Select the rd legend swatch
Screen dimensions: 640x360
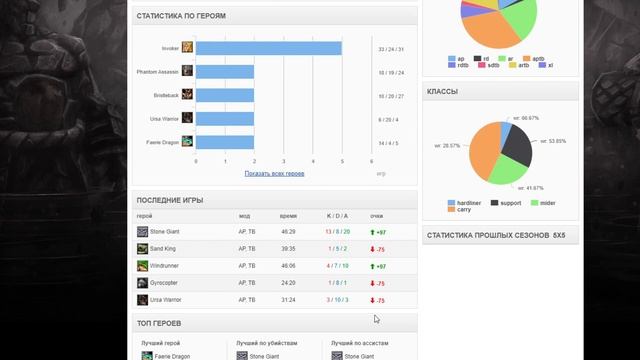[477, 59]
